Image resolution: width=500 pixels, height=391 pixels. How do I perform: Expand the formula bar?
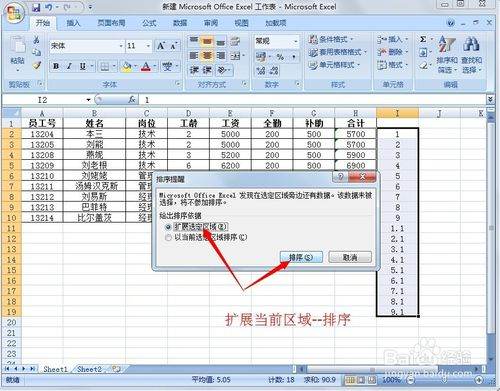pos(490,99)
